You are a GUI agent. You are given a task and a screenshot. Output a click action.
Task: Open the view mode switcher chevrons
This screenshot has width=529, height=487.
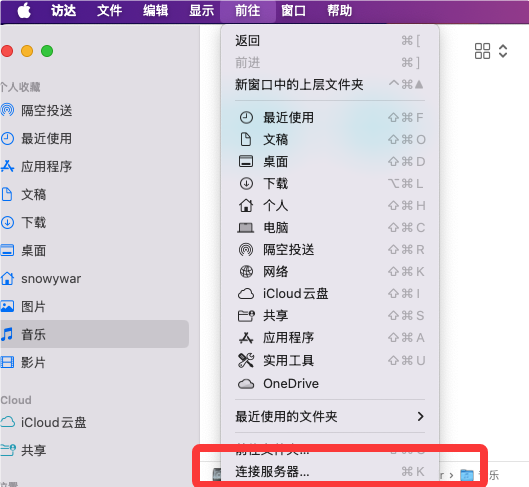click(503, 51)
